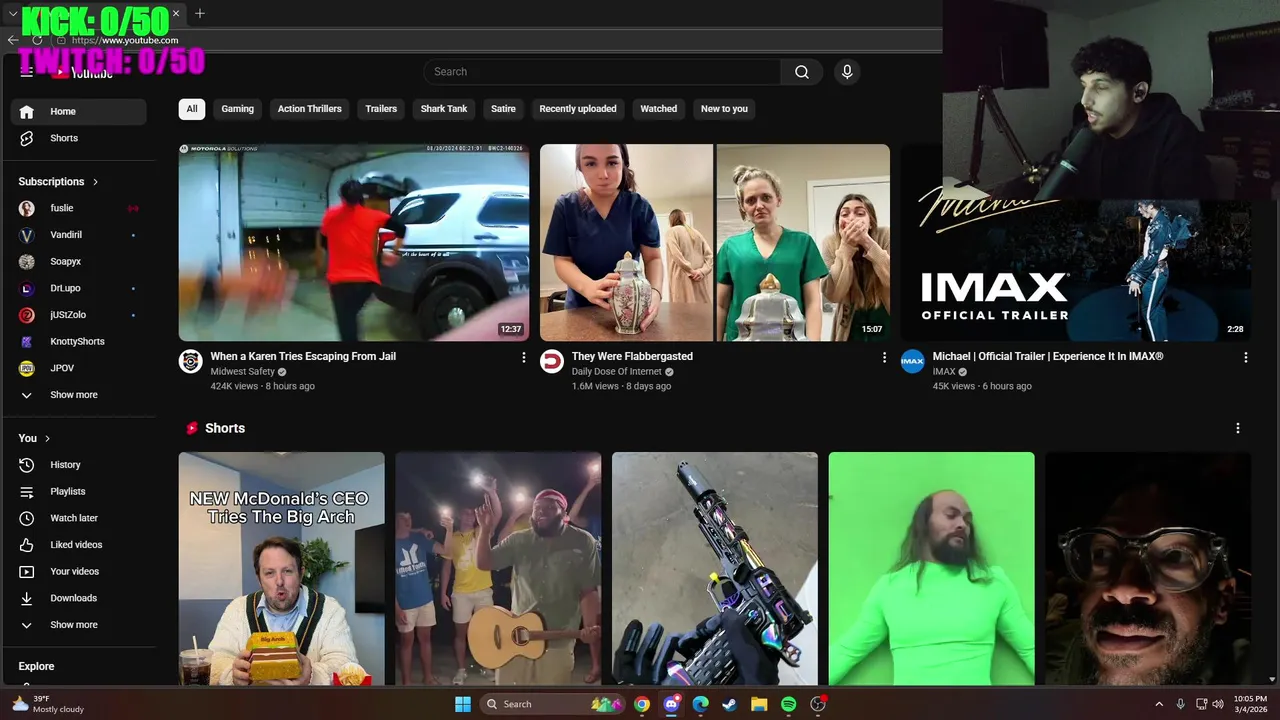Select the Satire filter chip

(x=503, y=109)
